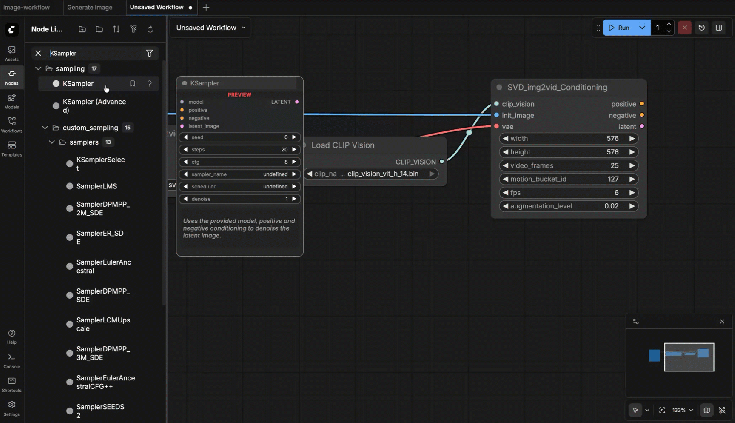Image resolution: width=735 pixels, height=423 pixels.
Task: Clear the KSampler search with X icon
Action: click(x=38, y=53)
